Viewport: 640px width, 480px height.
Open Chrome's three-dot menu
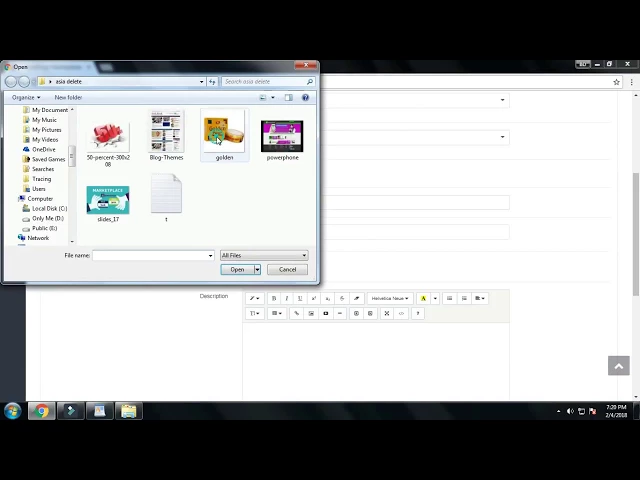pos(631,82)
